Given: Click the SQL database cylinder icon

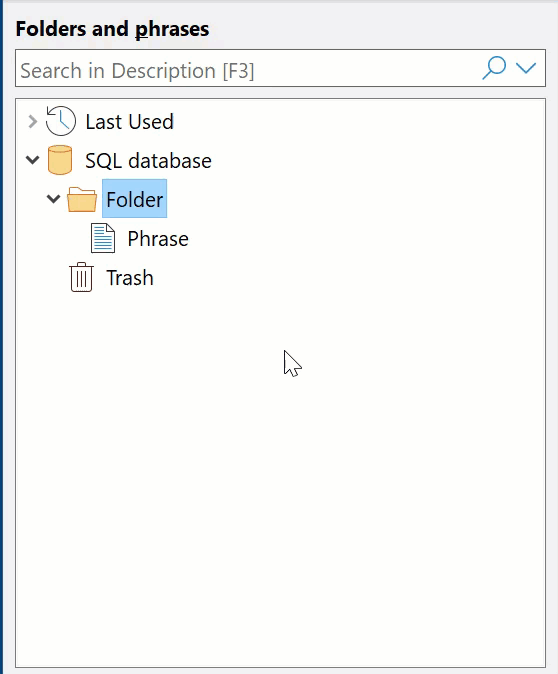Looking at the screenshot, I should click(60, 160).
